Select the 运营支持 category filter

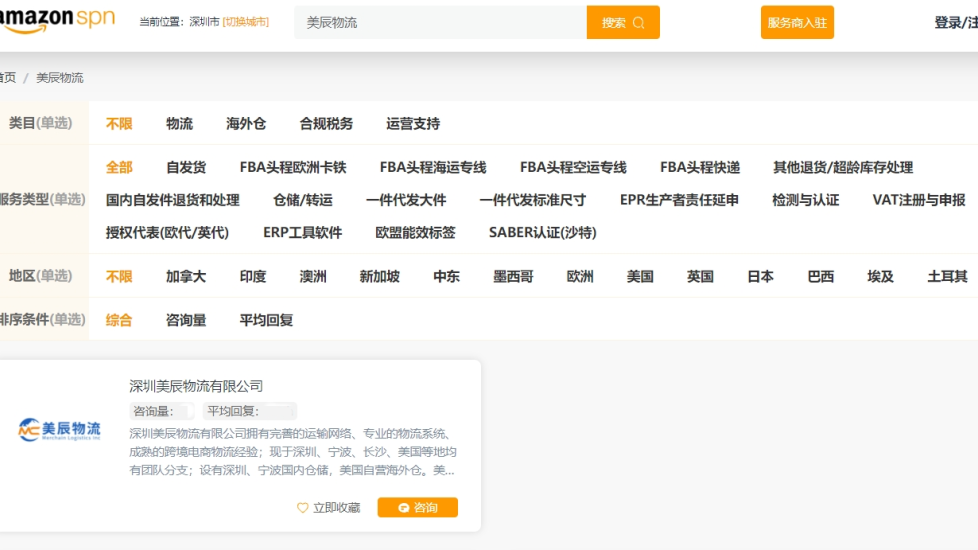point(413,123)
